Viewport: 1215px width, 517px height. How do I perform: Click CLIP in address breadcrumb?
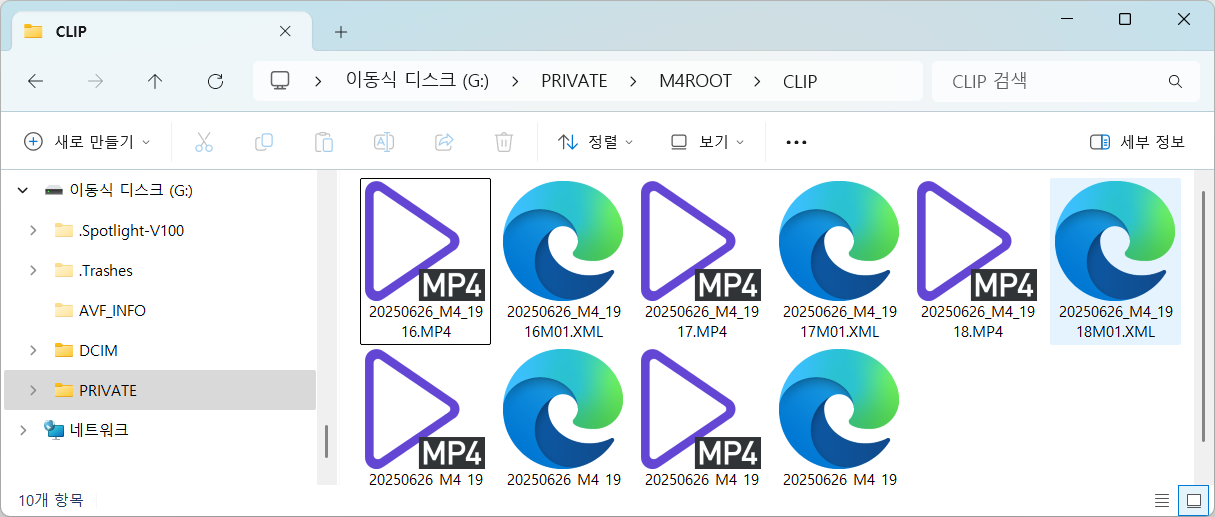799,81
